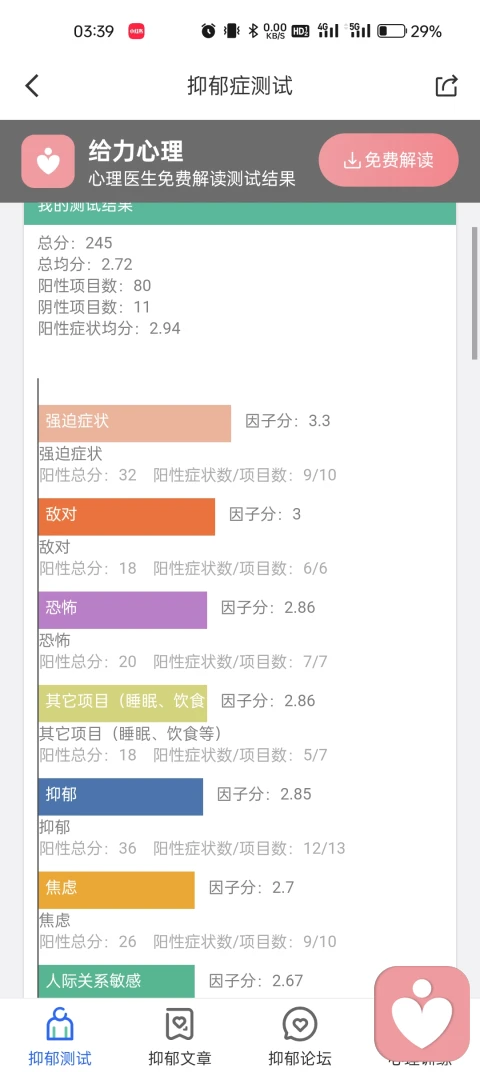Tap the 心理医生免费解读测试结果 banner text
Viewport: 480px width, 1072px height.
192,179
